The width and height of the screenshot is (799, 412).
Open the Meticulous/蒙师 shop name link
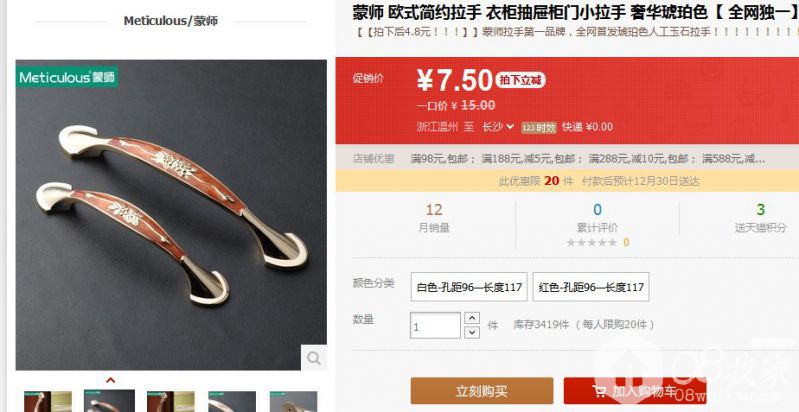tap(171, 21)
